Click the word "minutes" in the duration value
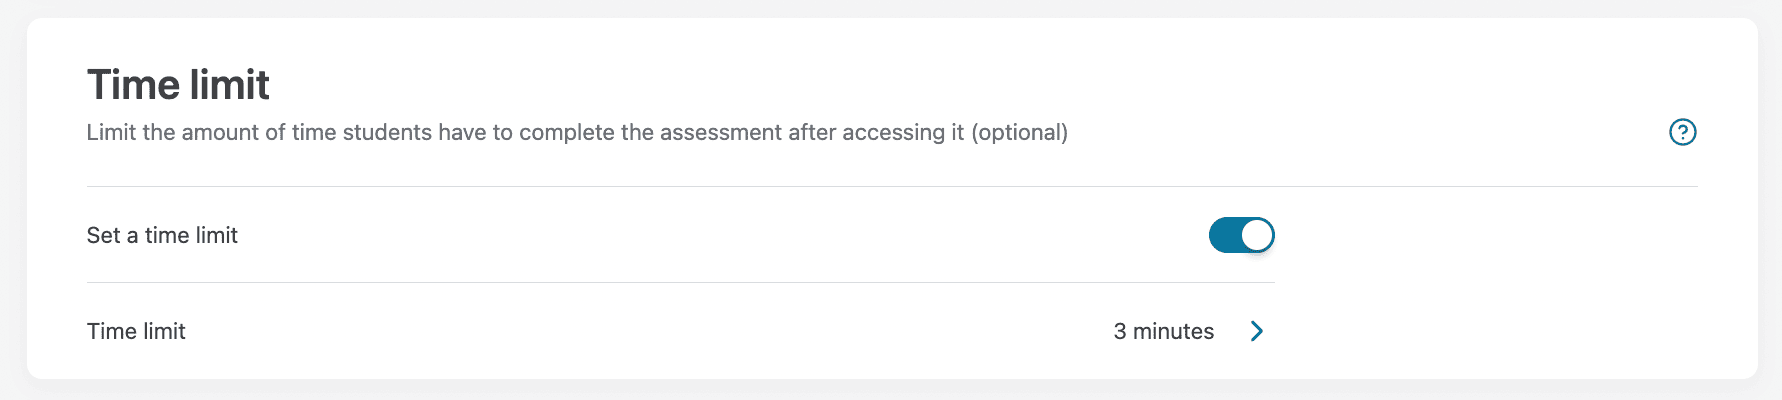1782x400 pixels. (1173, 331)
